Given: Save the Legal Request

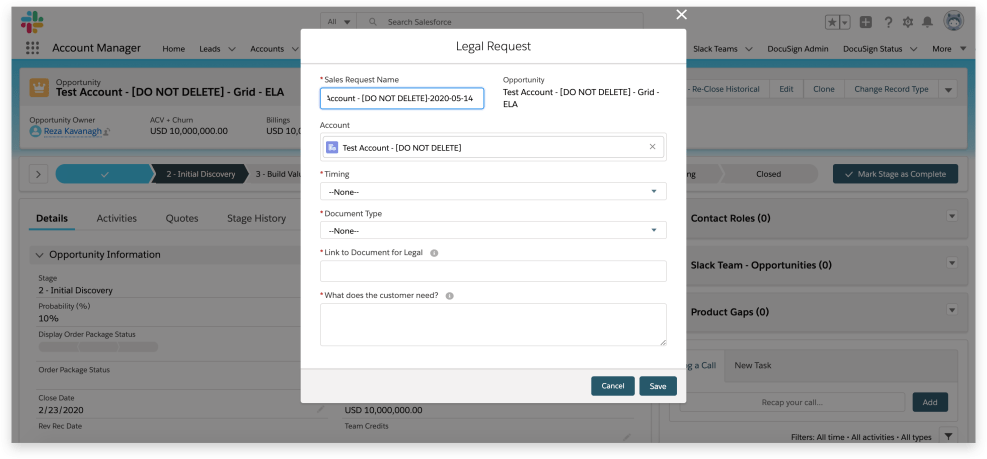Looking at the screenshot, I should click(x=658, y=386).
